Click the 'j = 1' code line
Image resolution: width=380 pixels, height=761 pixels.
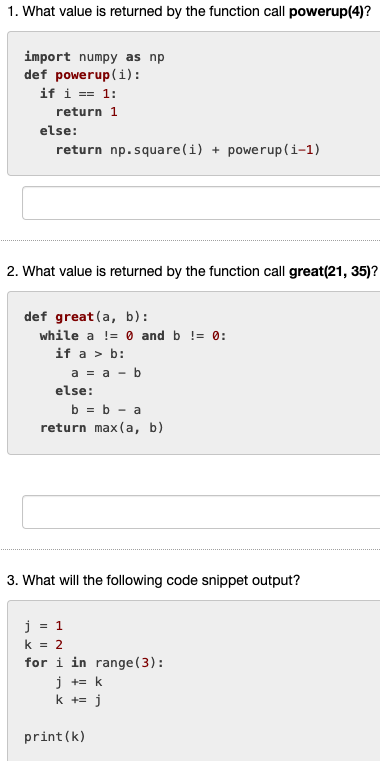(44, 626)
